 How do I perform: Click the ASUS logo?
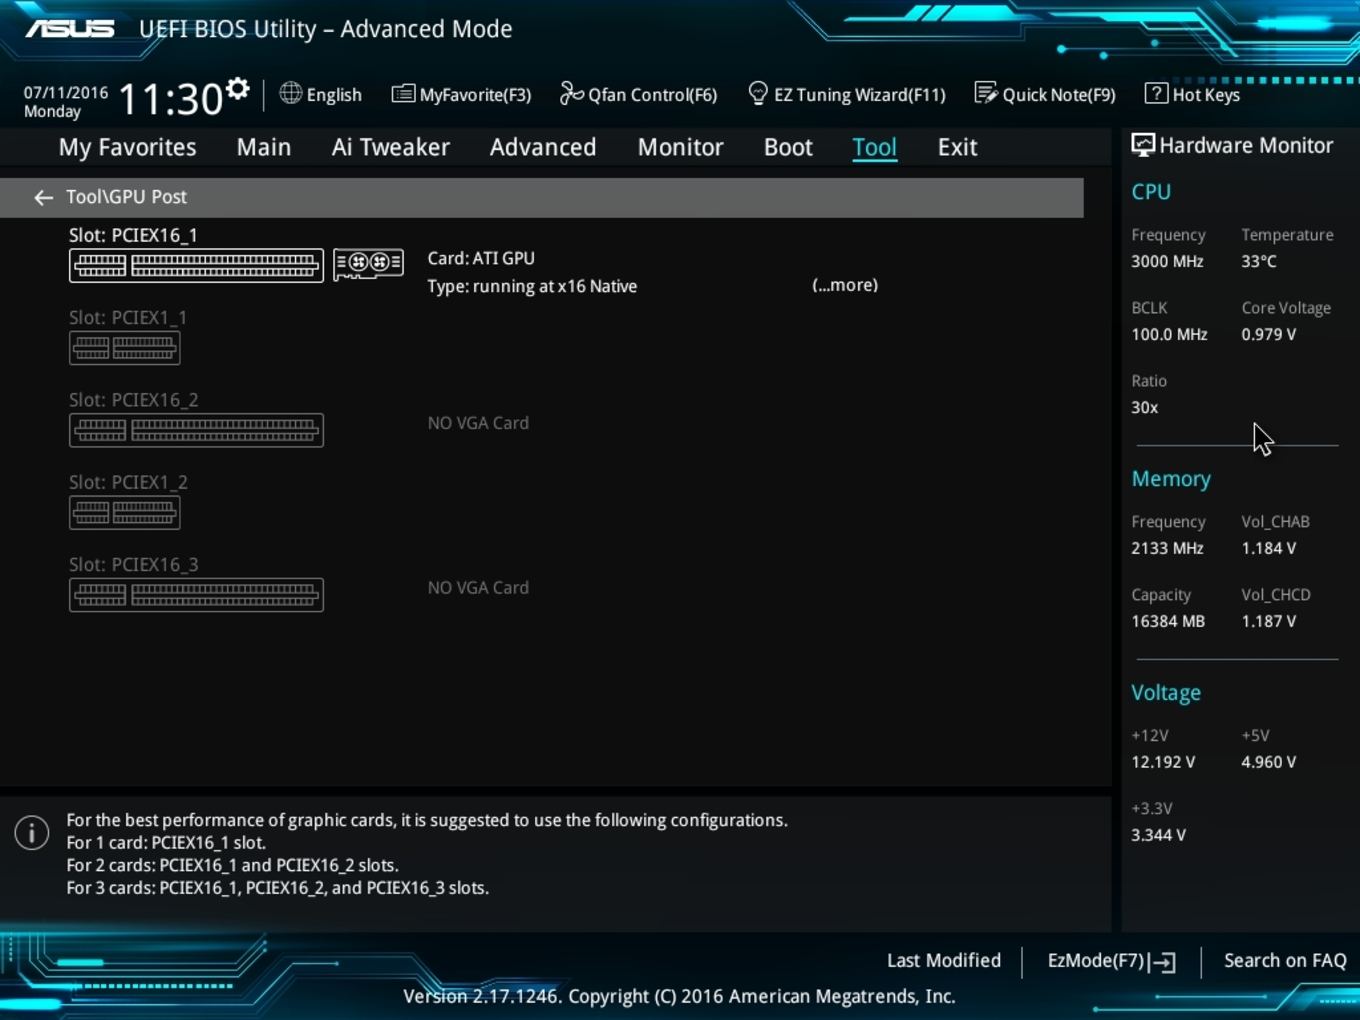point(70,29)
